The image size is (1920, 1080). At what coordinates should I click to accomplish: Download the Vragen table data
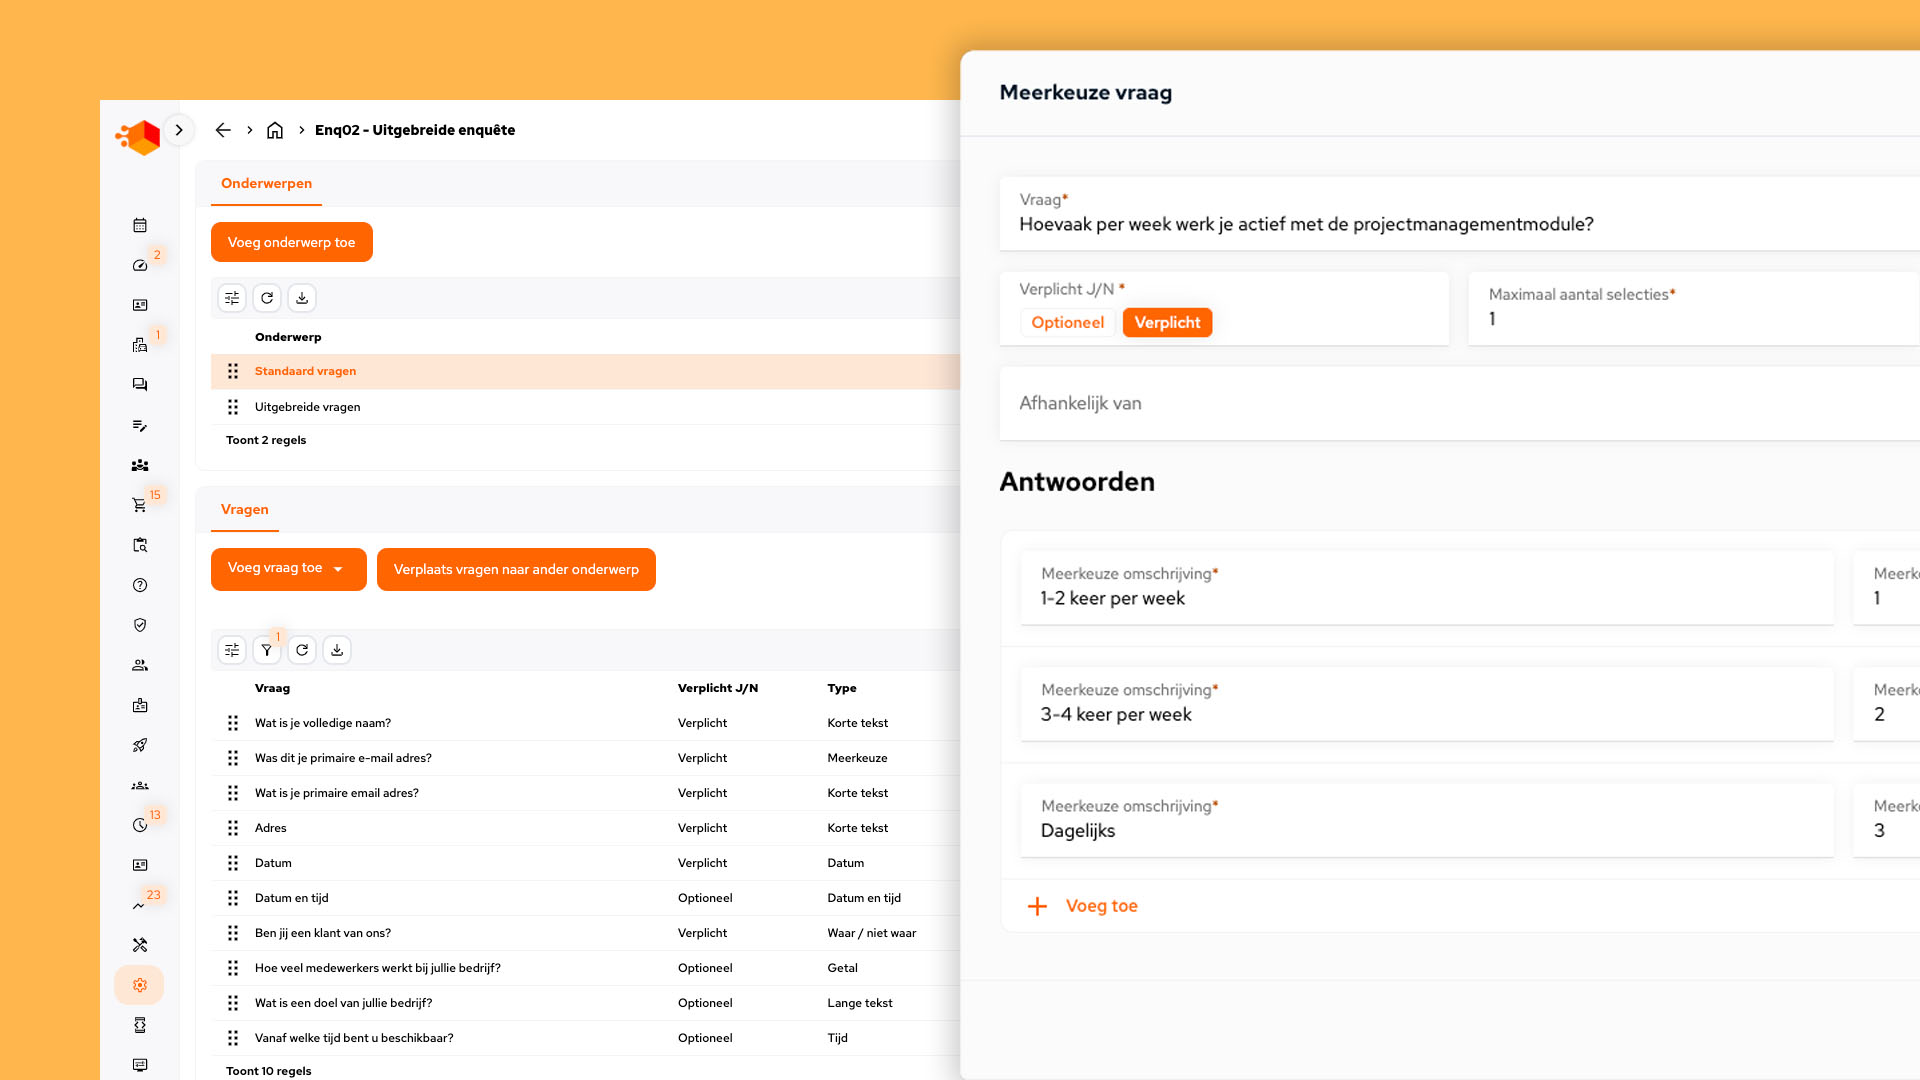click(x=337, y=649)
